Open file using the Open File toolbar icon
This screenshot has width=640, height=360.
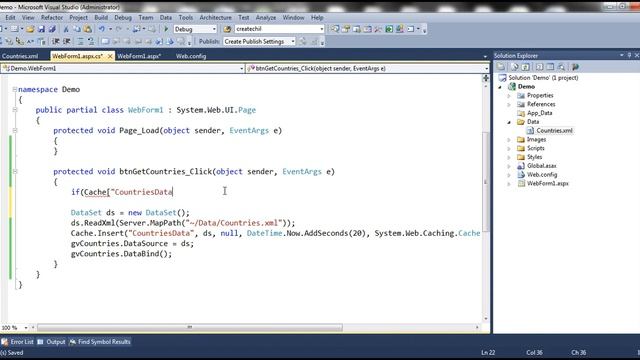(30, 29)
